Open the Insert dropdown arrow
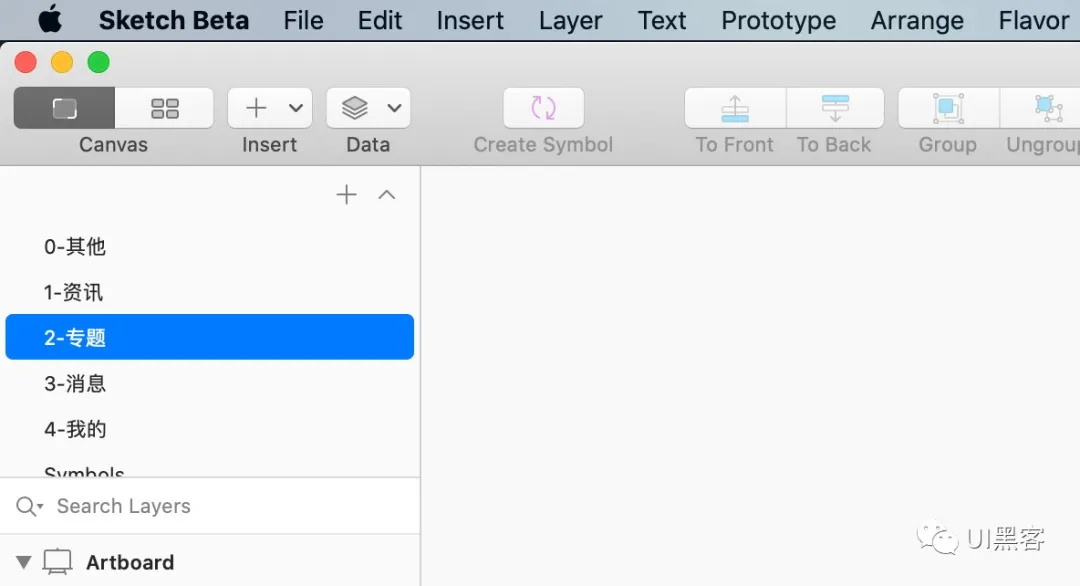 (x=296, y=108)
